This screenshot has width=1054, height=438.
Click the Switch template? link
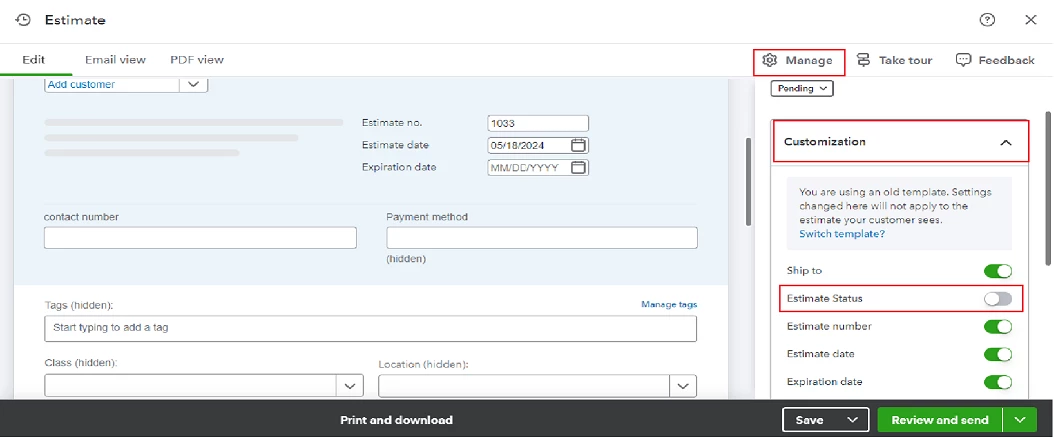tap(842, 234)
